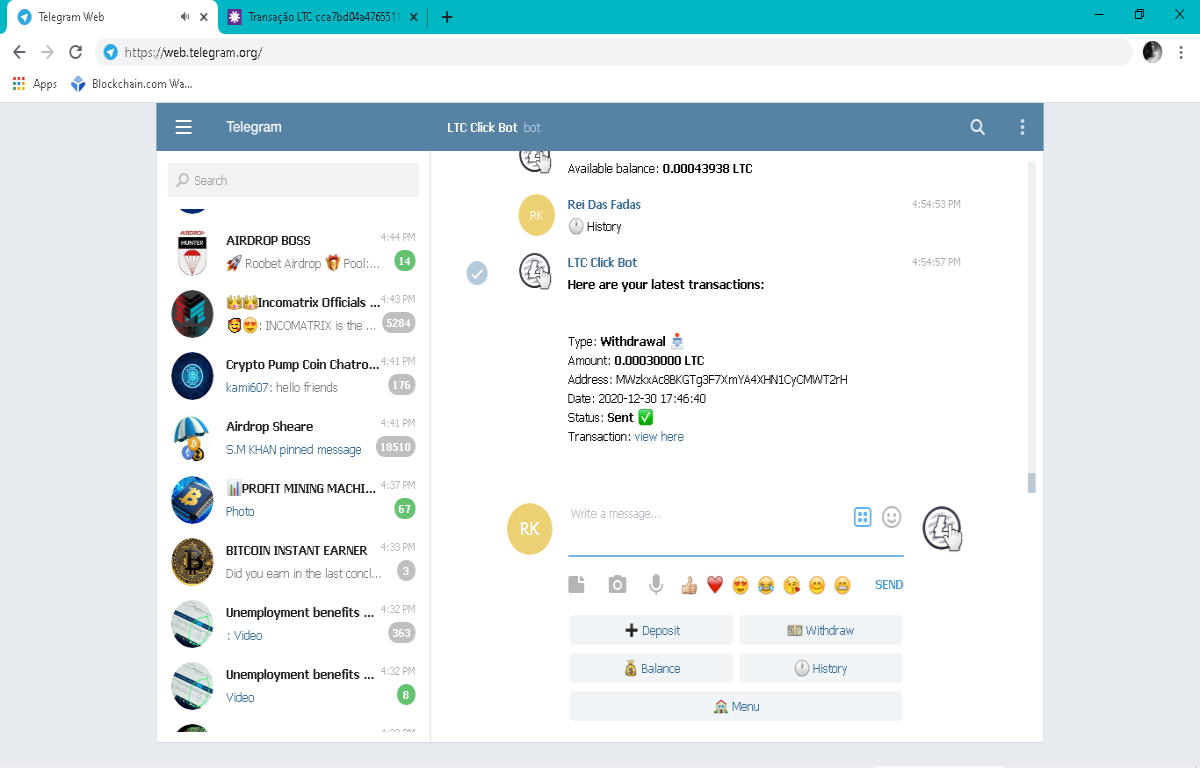Click the bot keyboard toggle icon
This screenshot has width=1200, height=768.
[x=863, y=517]
